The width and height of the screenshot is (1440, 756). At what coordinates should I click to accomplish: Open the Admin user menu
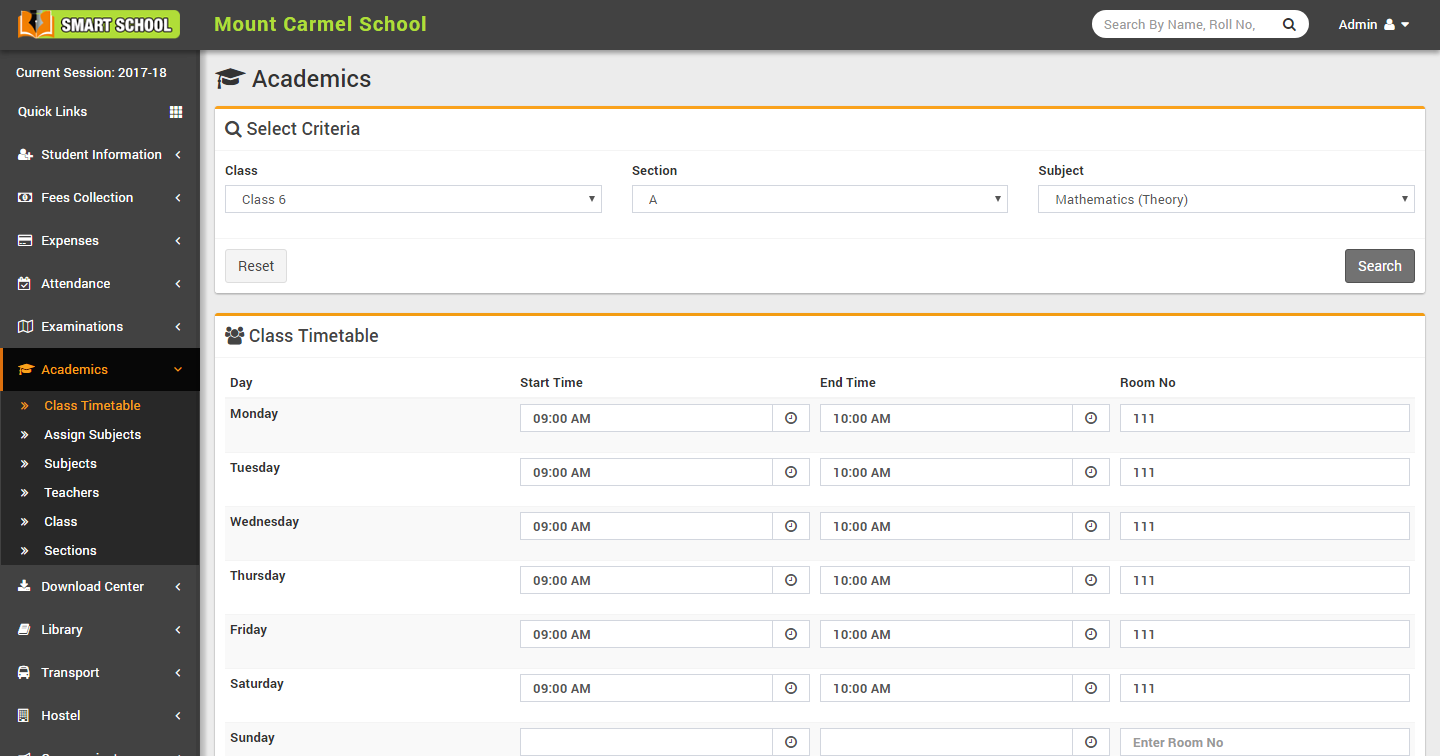pos(1373,25)
